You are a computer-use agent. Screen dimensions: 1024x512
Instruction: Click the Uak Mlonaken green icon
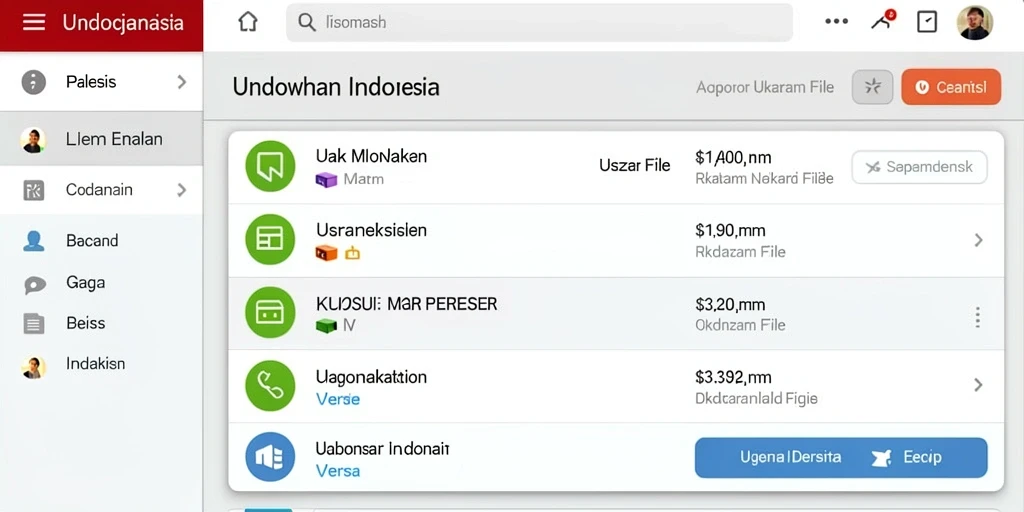click(x=270, y=167)
